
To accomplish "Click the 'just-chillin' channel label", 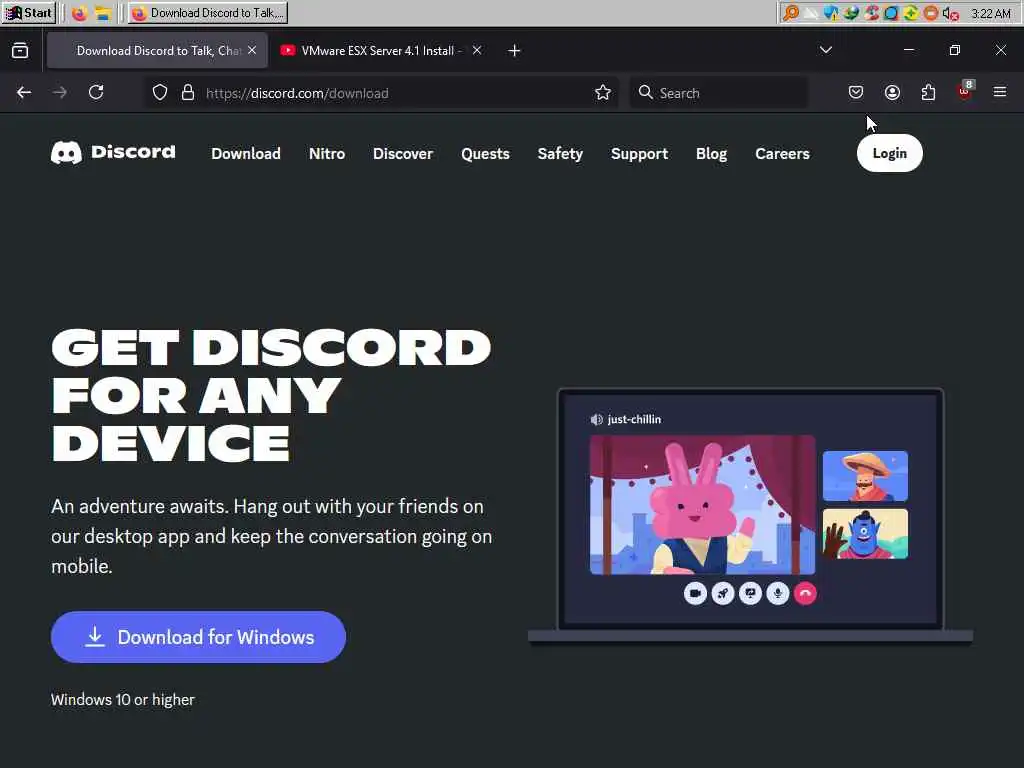I will click(634, 419).
